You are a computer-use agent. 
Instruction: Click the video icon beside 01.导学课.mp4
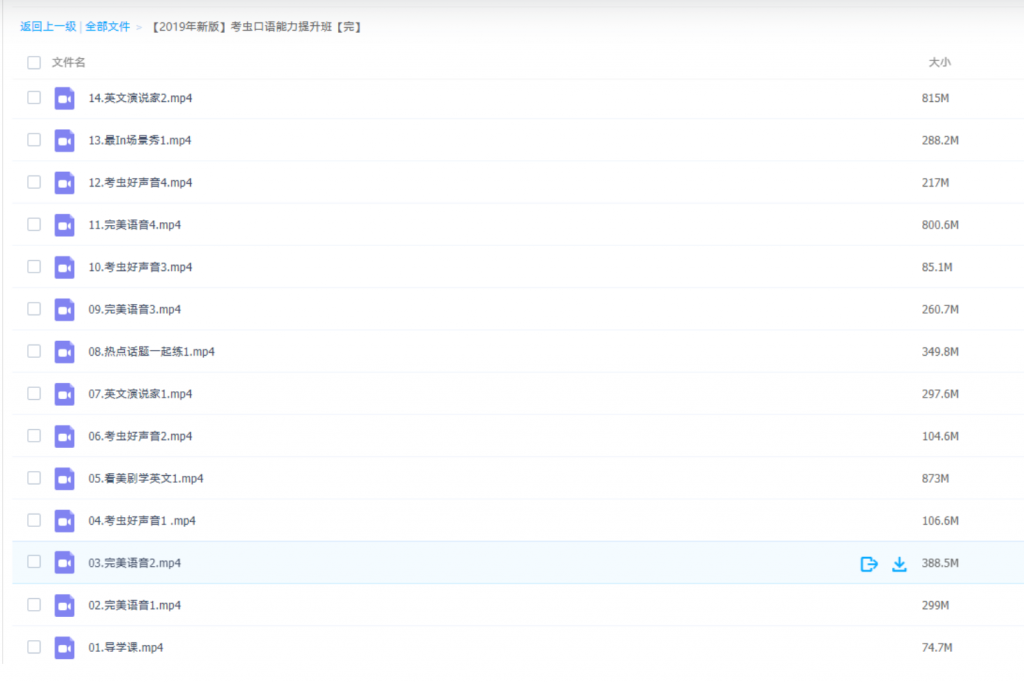pyautogui.click(x=65, y=648)
